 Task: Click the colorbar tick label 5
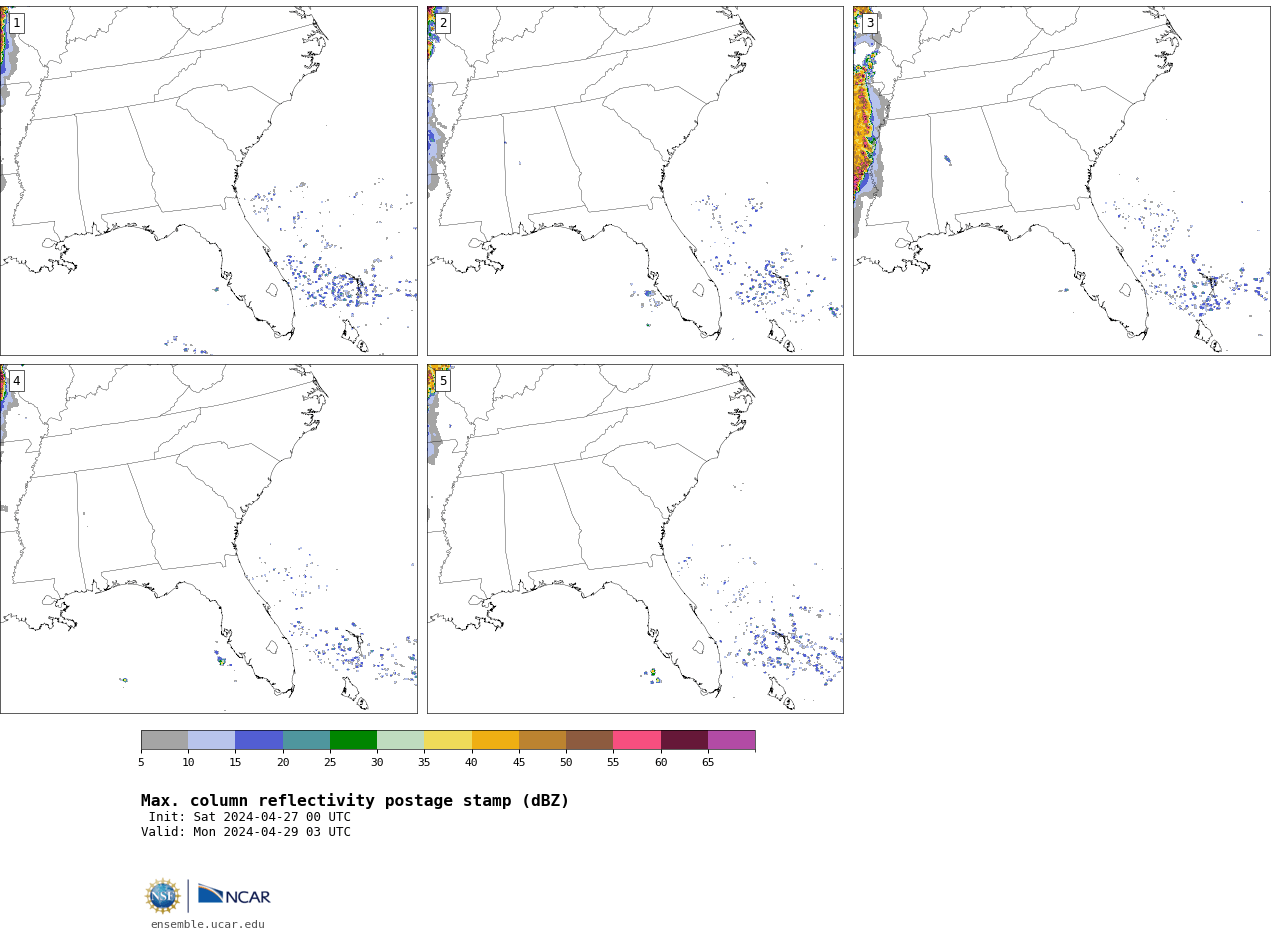click(x=141, y=763)
